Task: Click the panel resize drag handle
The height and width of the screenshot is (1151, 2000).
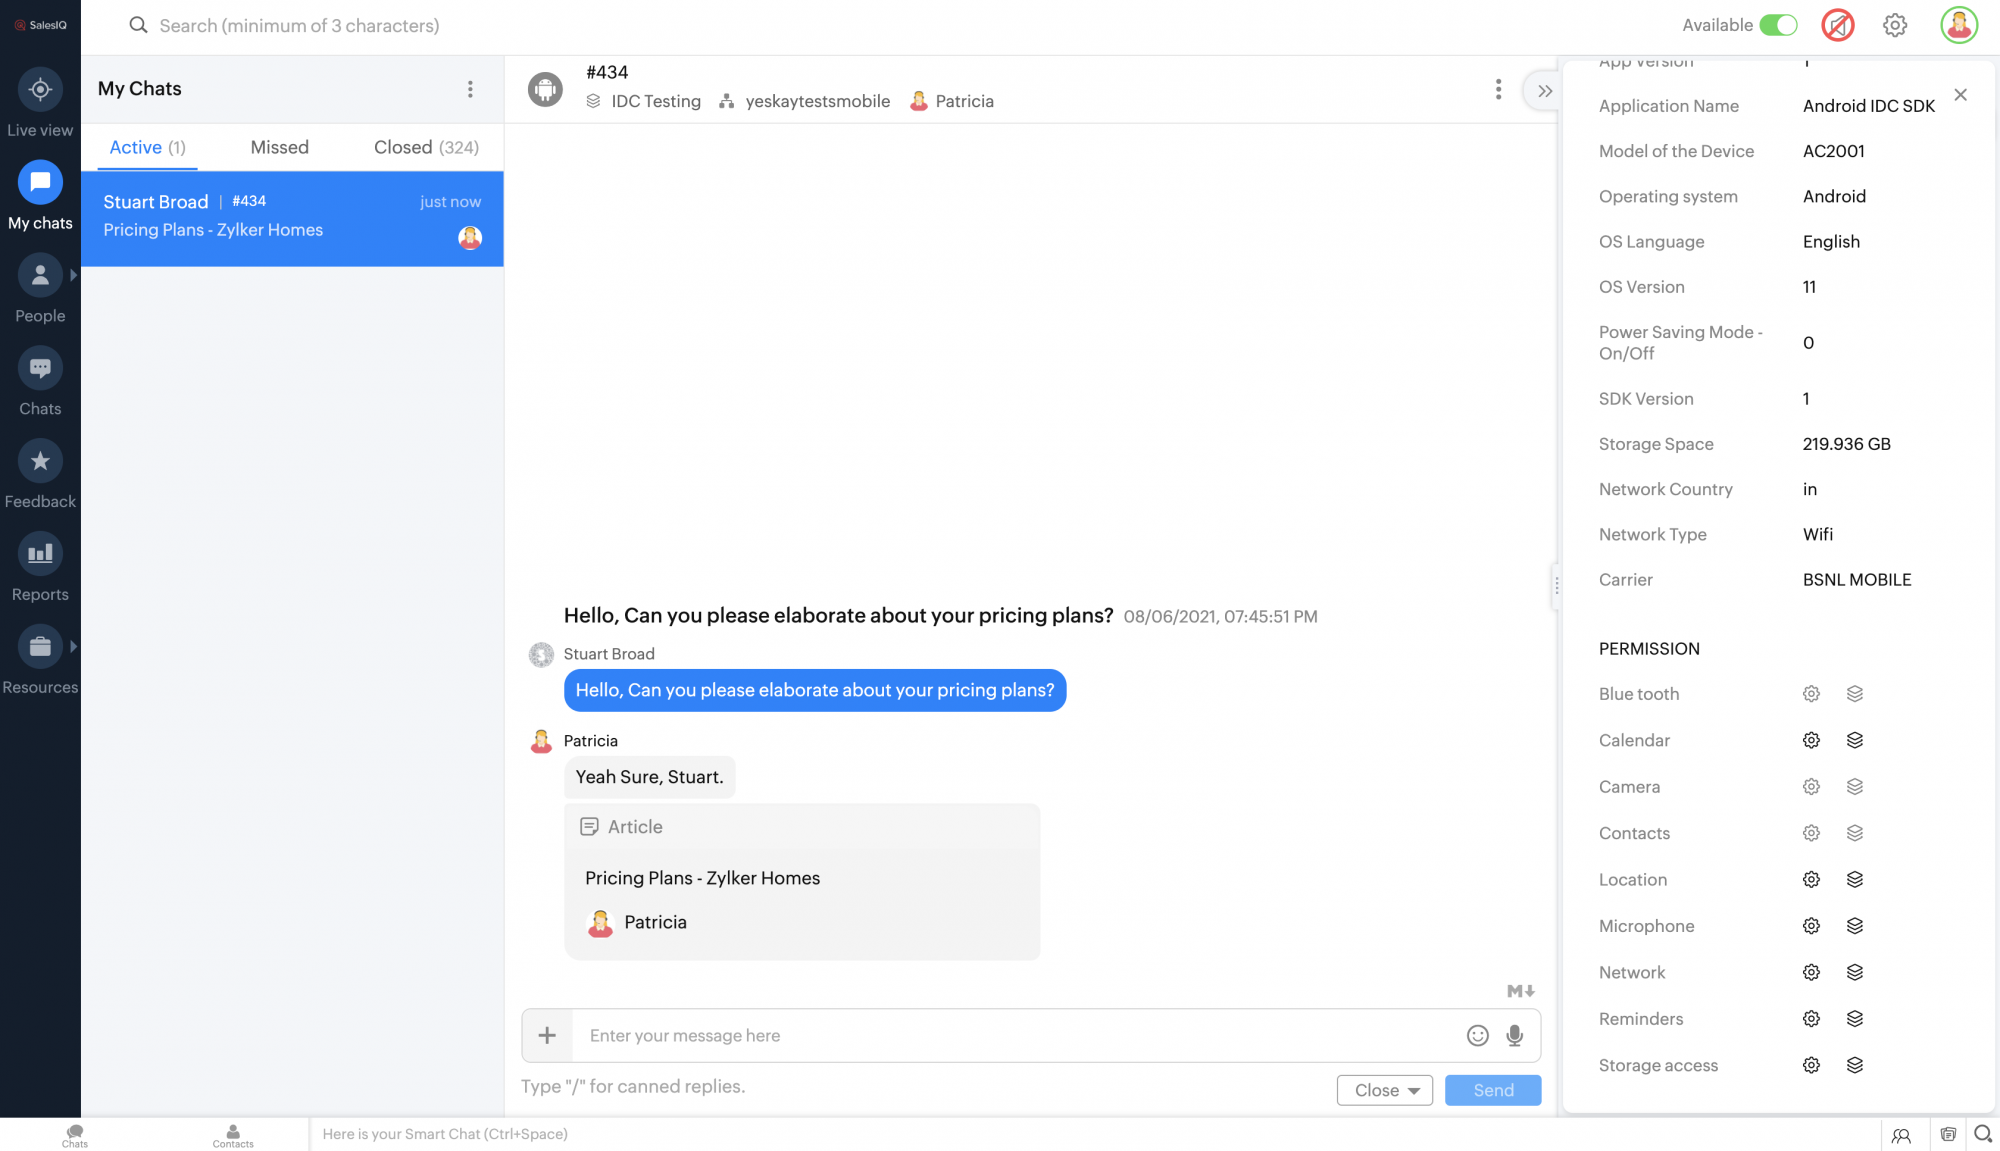Action: (x=1556, y=586)
